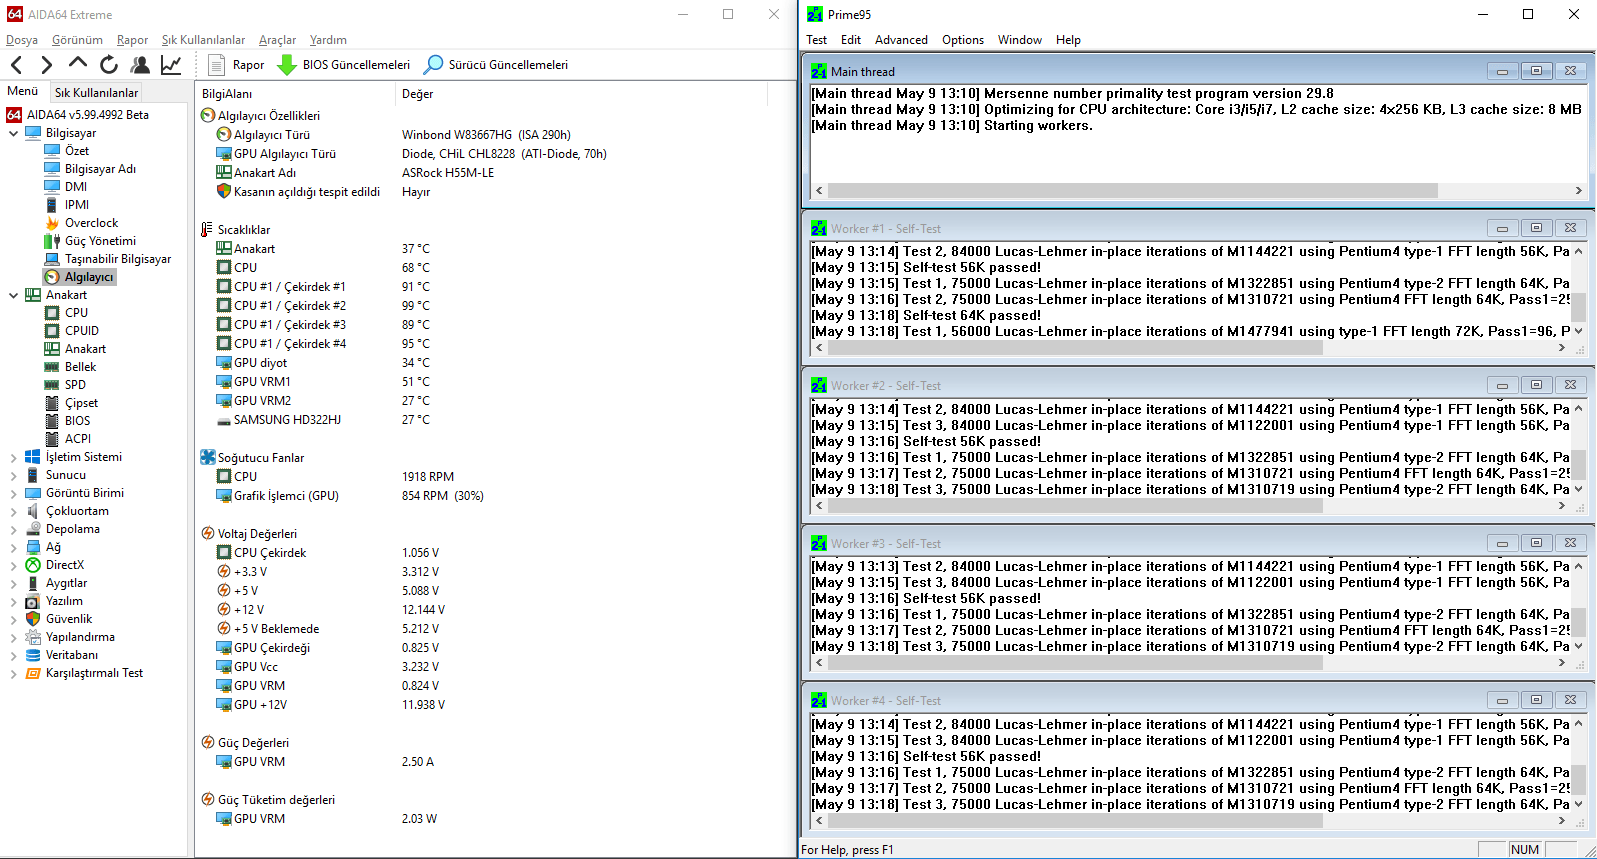Click the Rapor report icon
The height and width of the screenshot is (859, 1597).
(x=216, y=65)
